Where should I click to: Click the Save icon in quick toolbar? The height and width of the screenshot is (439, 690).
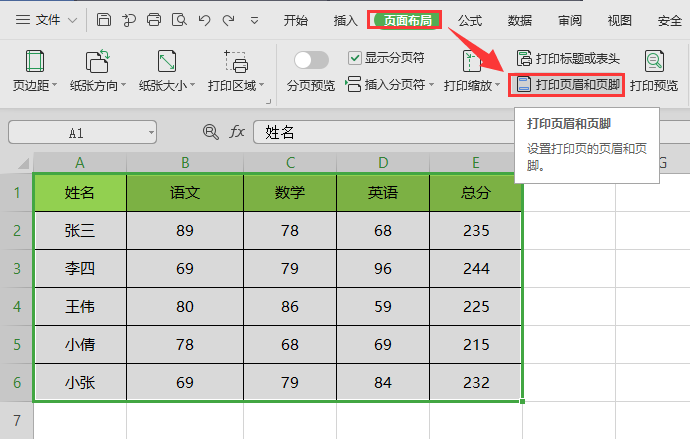[x=104, y=20]
